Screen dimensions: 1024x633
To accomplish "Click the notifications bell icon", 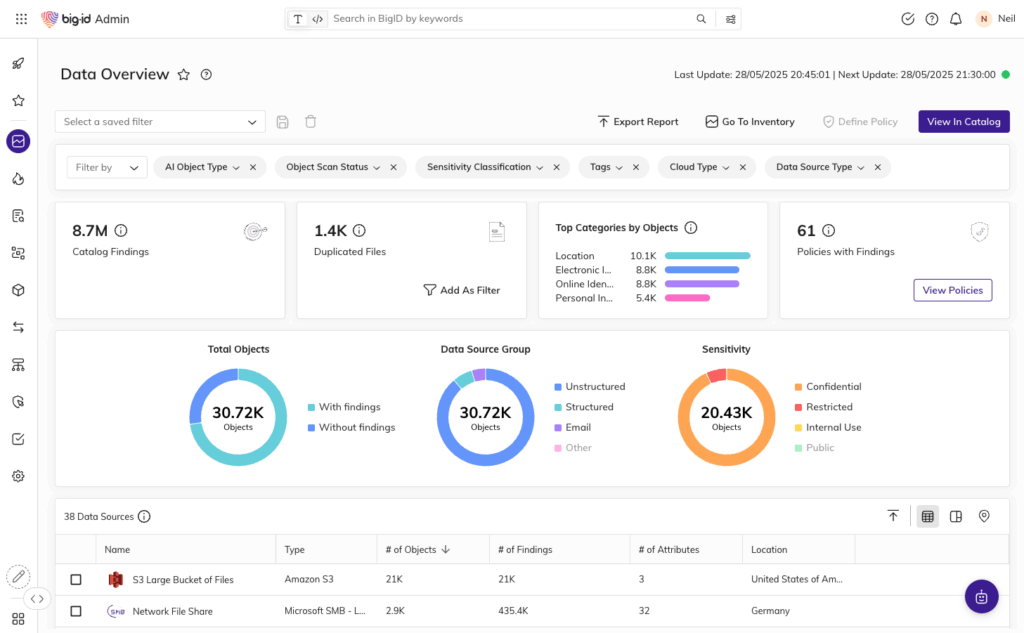I will coord(956,19).
